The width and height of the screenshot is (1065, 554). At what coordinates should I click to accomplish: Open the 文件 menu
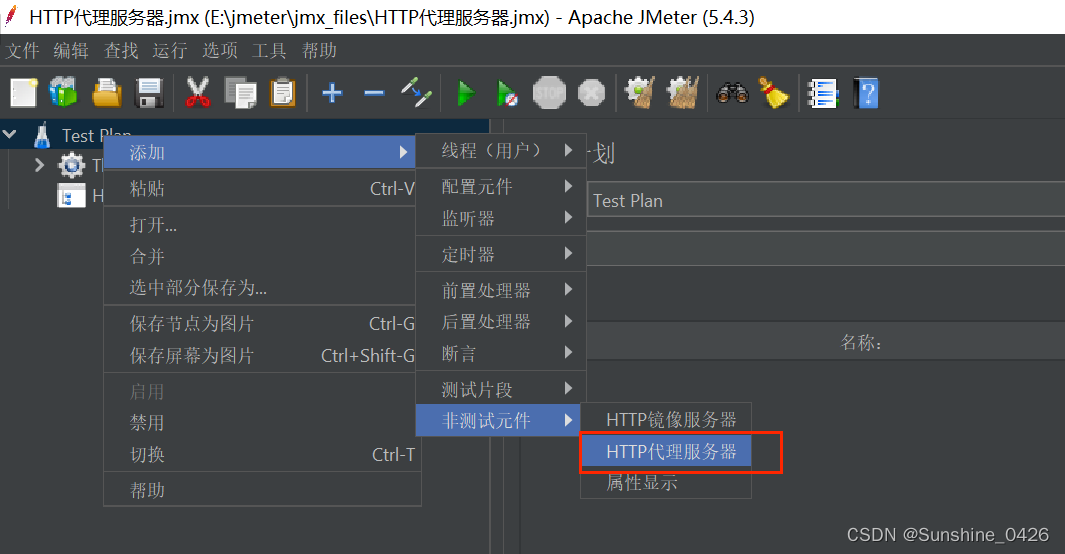point(22,51)
